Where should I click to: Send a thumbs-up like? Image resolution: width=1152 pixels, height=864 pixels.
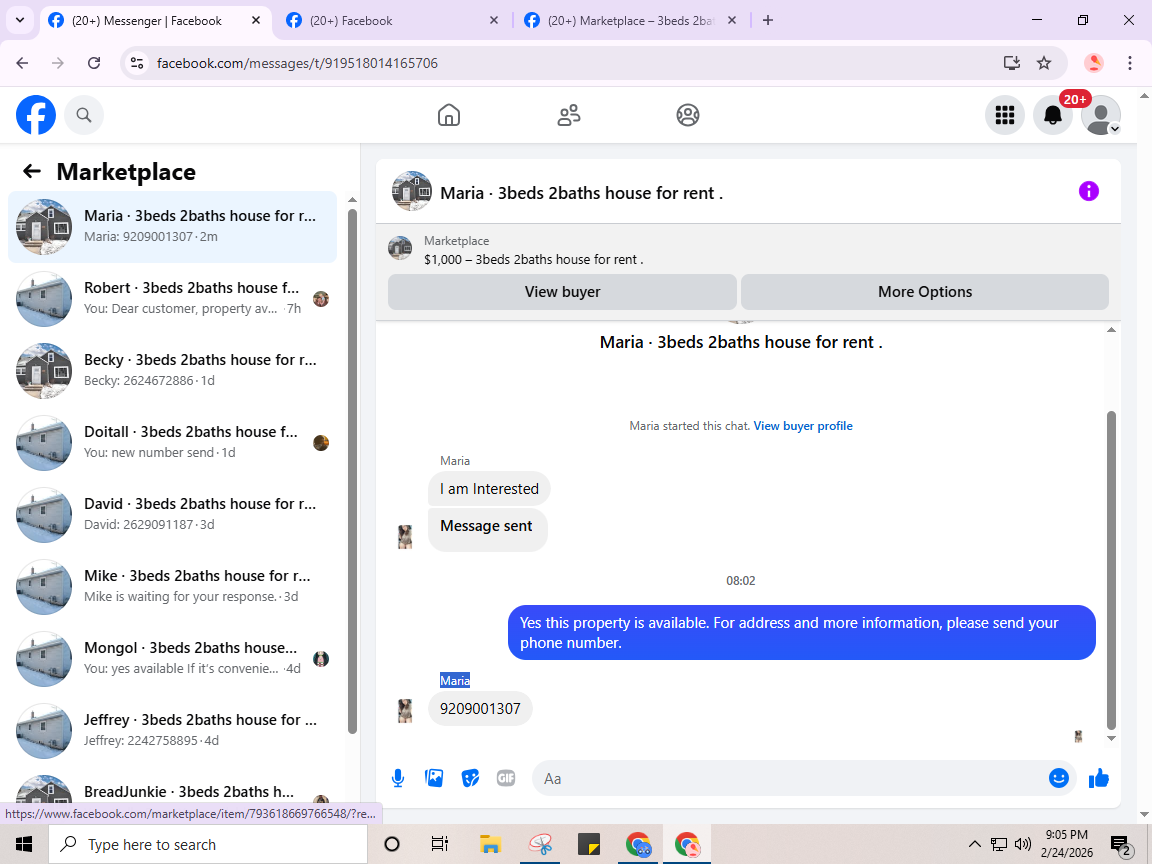pos(1099,778)
